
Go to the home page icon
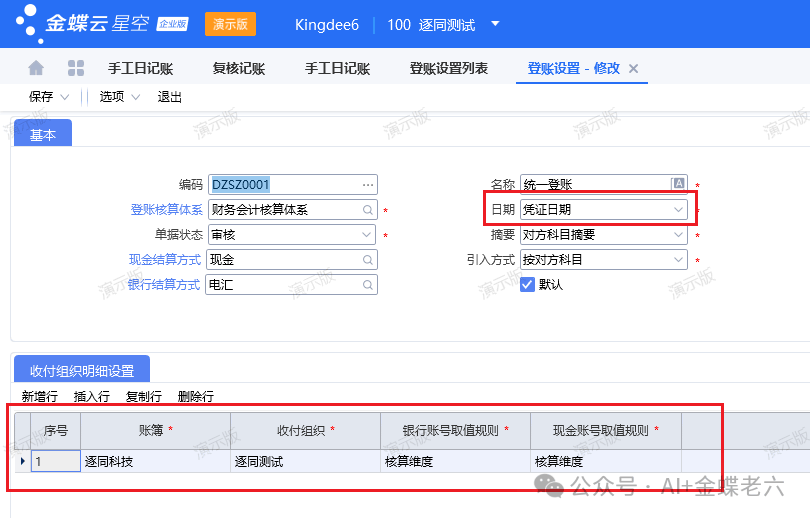tap(36, 68)
